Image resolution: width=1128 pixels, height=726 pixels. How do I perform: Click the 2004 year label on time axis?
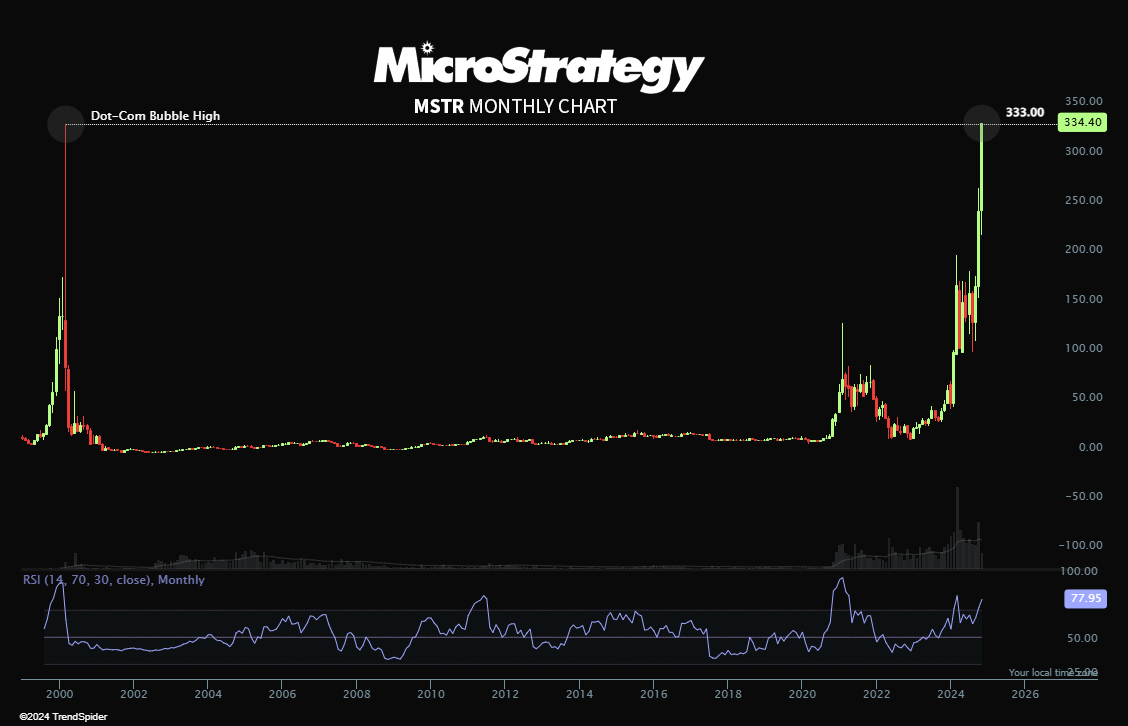(208, 694)
